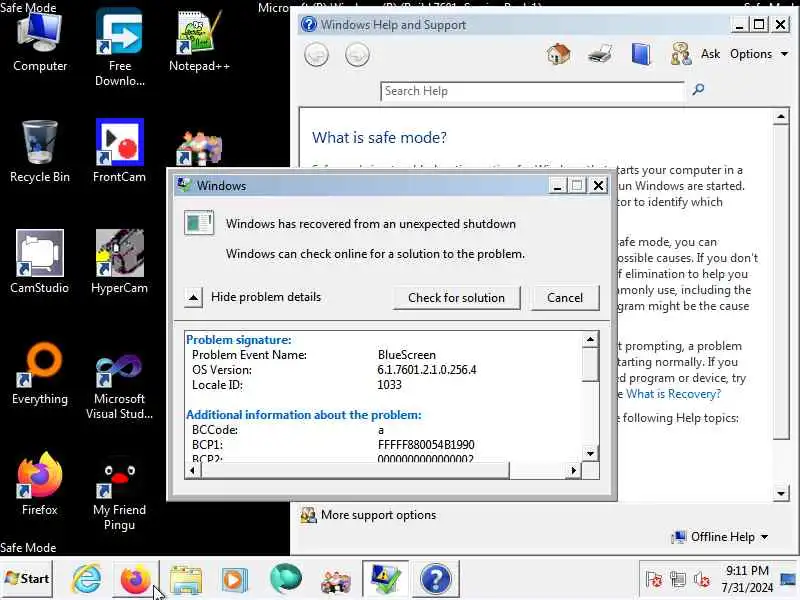Viewport: 800px width, 600px height.
Task: Select the Locale ID value 1033
Action: (389, 385)
